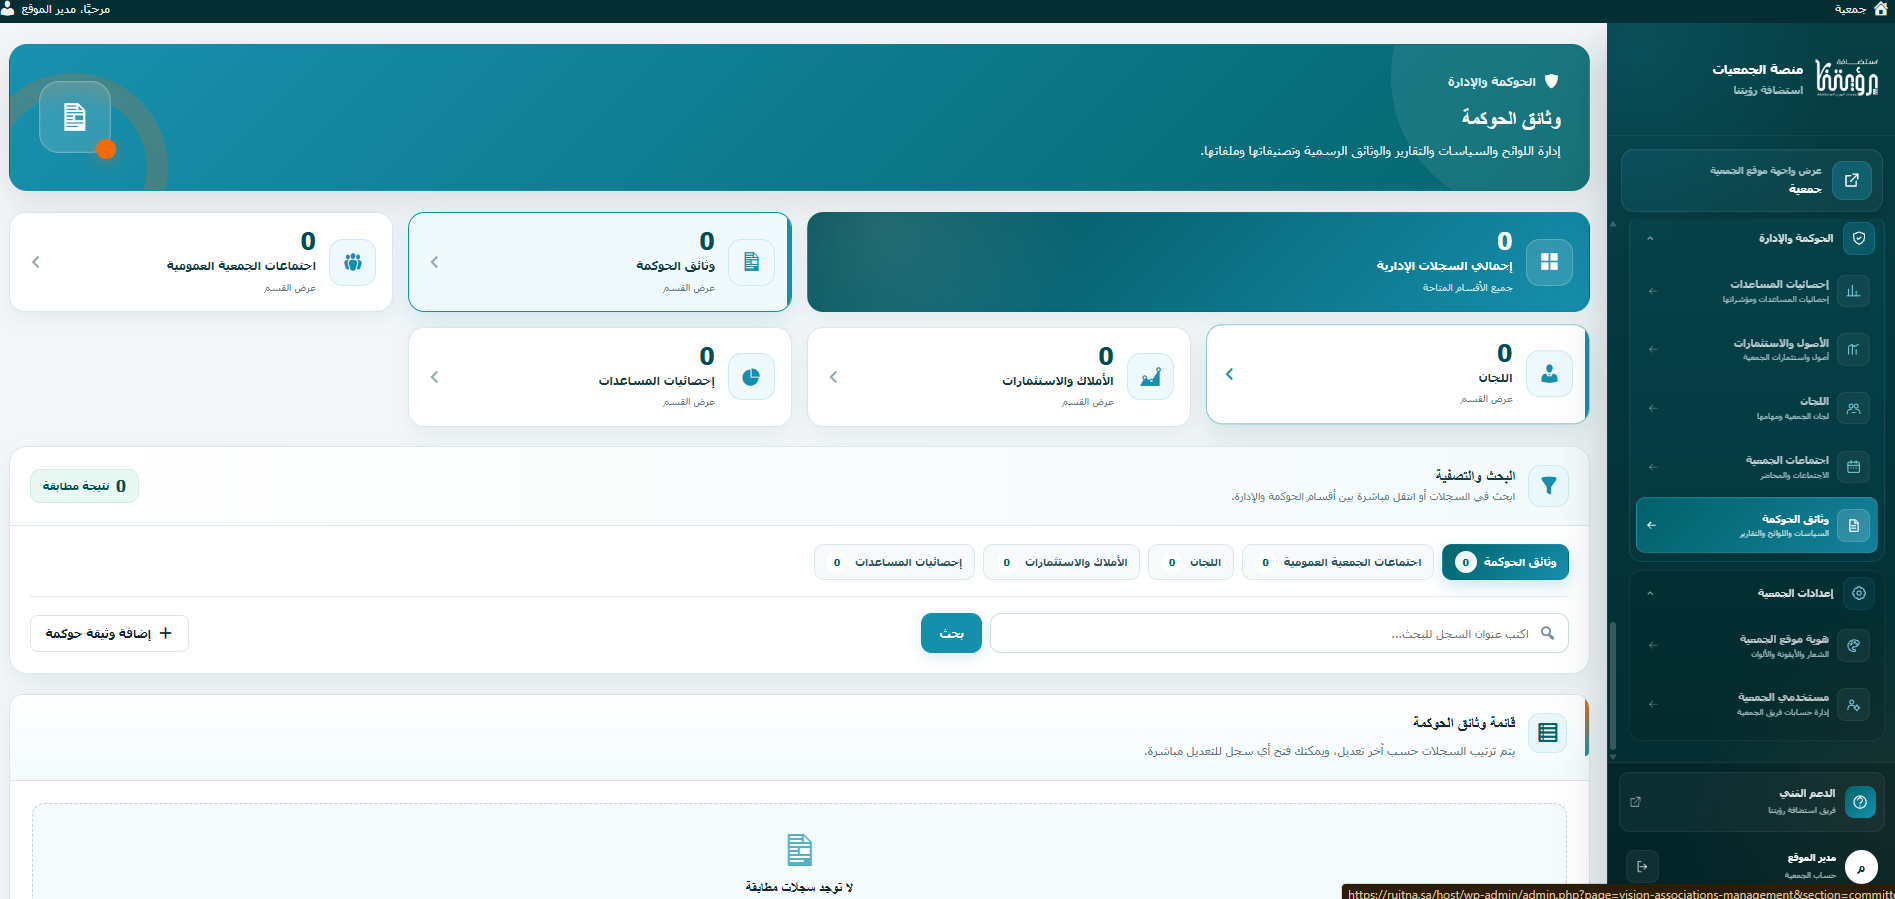Viewport: 1895px width, 899px height.
Task: Collapse the "الحوكمة والإدارة" sidebar section chevron
Action: 1650,238
